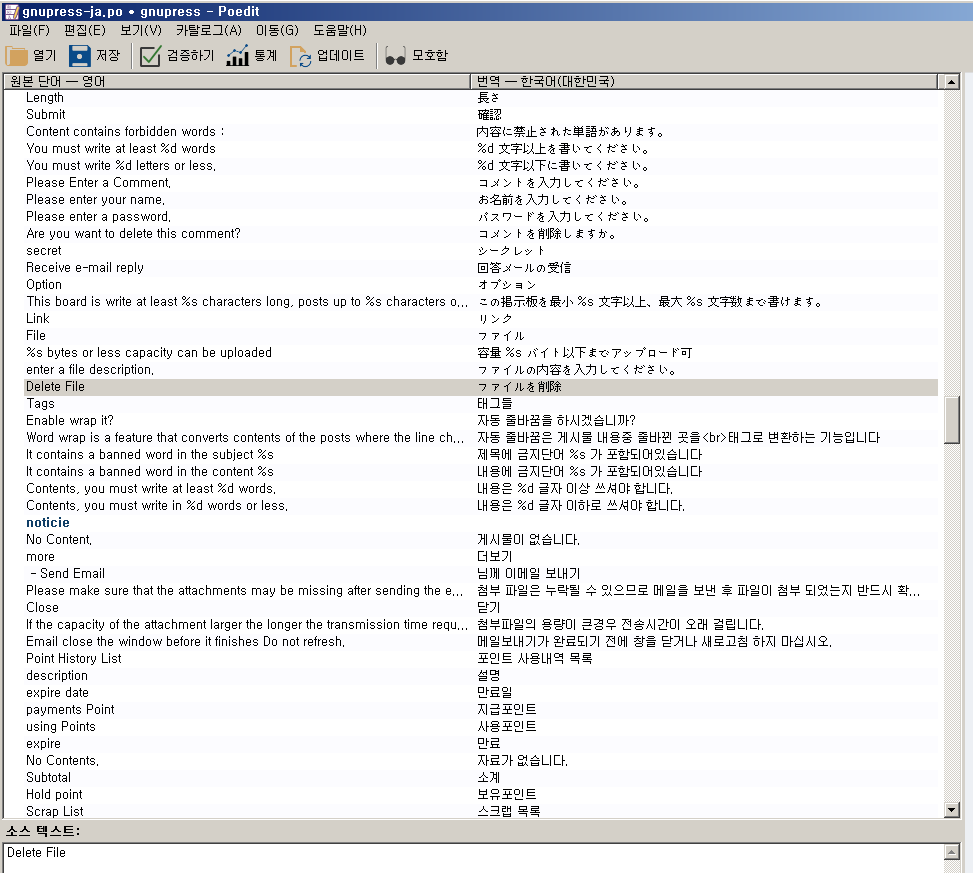Screen dimensions: 973x873
Task: Click the Open (열기) folder icon
Action: pos(17,56)
